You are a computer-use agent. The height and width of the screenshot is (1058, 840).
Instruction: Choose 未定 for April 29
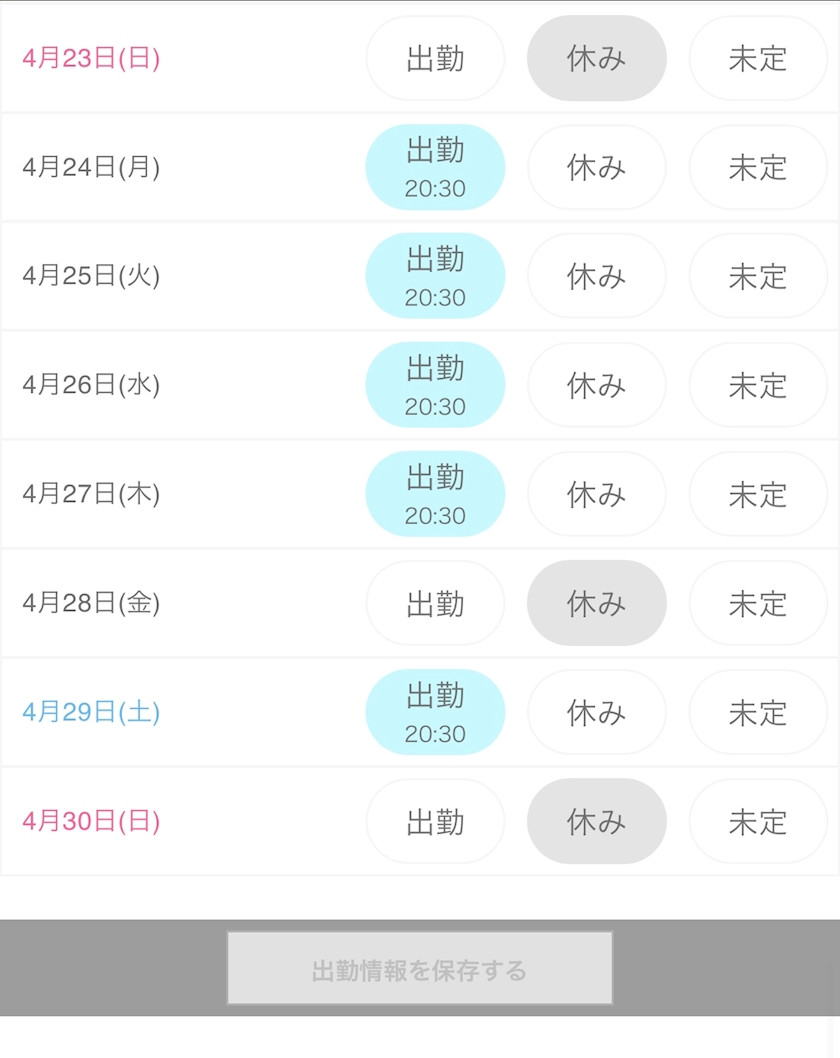(758, 713)
